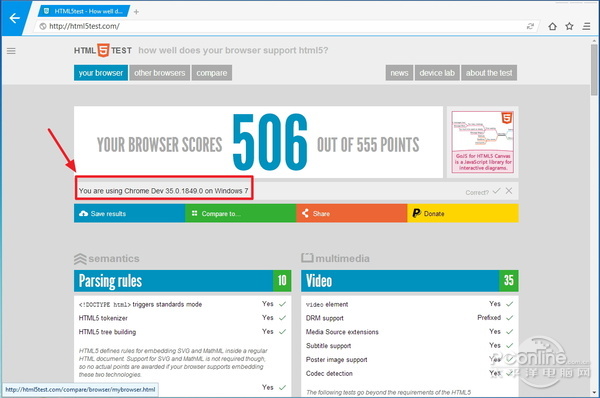Click the reload icon in address bar
The image size is (600, 398).
pos(530,26)
